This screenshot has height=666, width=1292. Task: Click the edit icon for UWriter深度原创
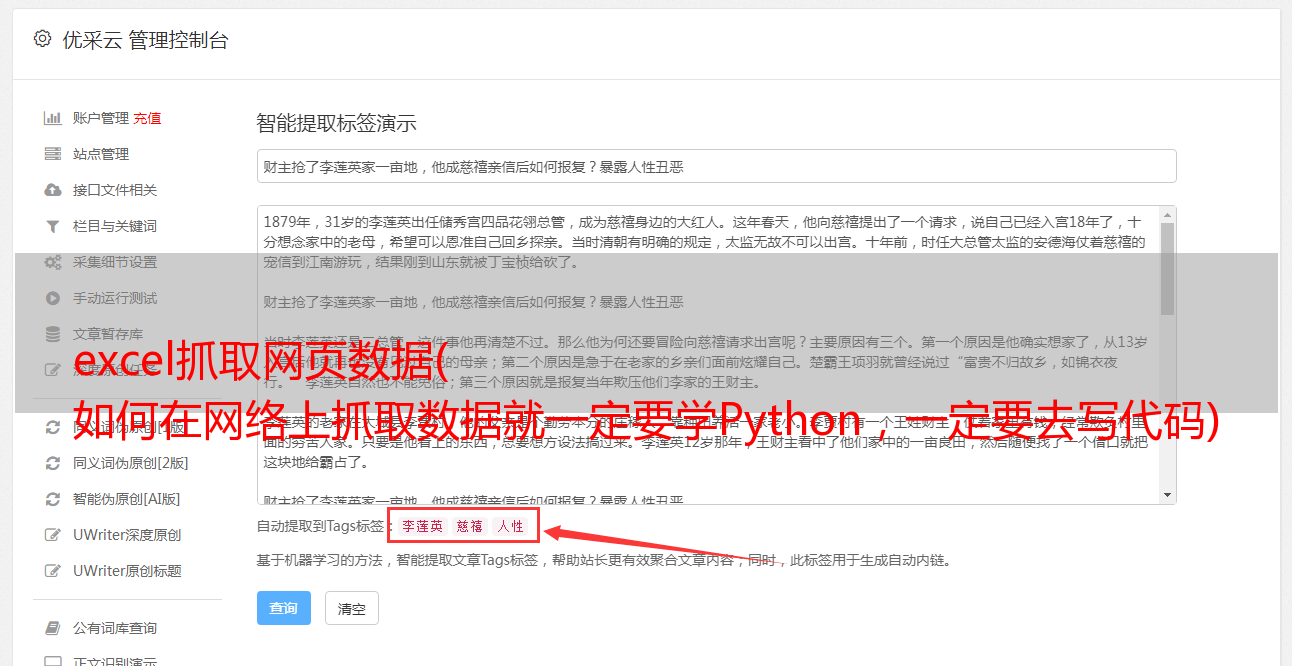(x=53, y=535)
